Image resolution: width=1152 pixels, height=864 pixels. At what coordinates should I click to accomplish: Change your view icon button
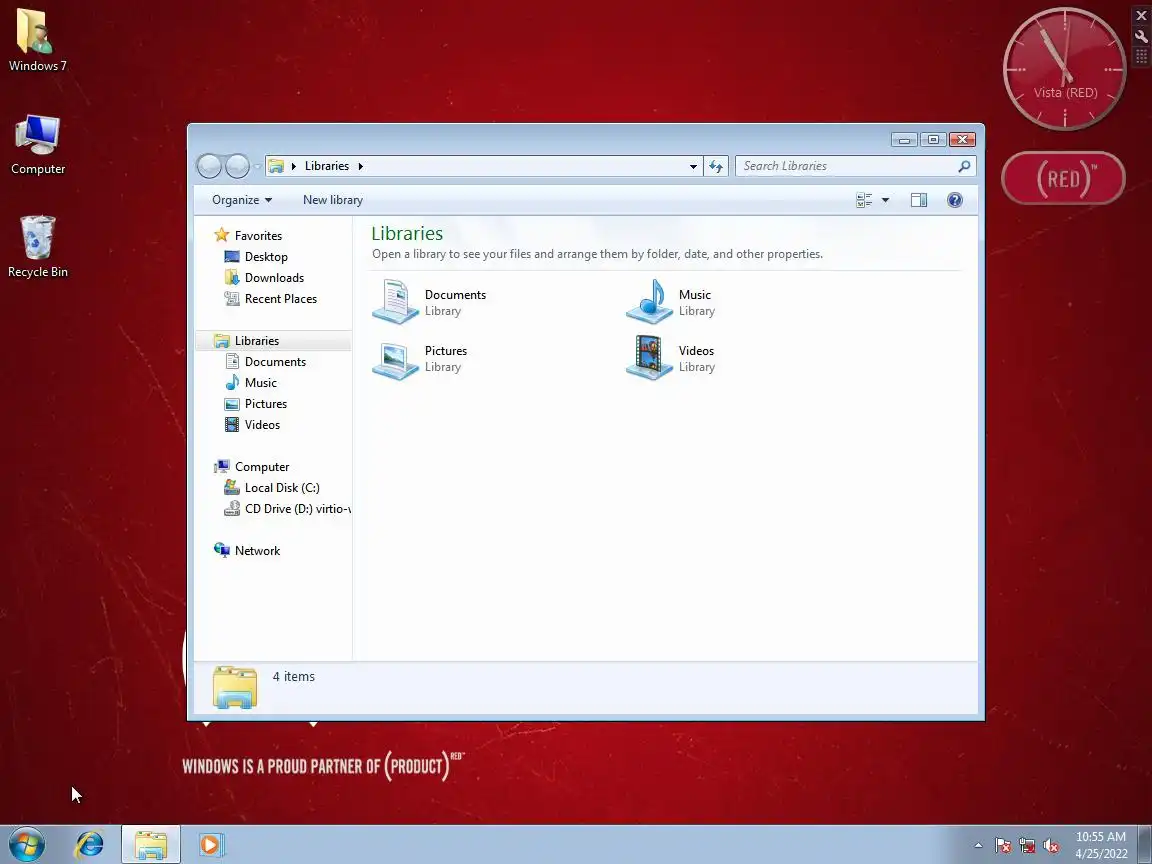point(864,200)
